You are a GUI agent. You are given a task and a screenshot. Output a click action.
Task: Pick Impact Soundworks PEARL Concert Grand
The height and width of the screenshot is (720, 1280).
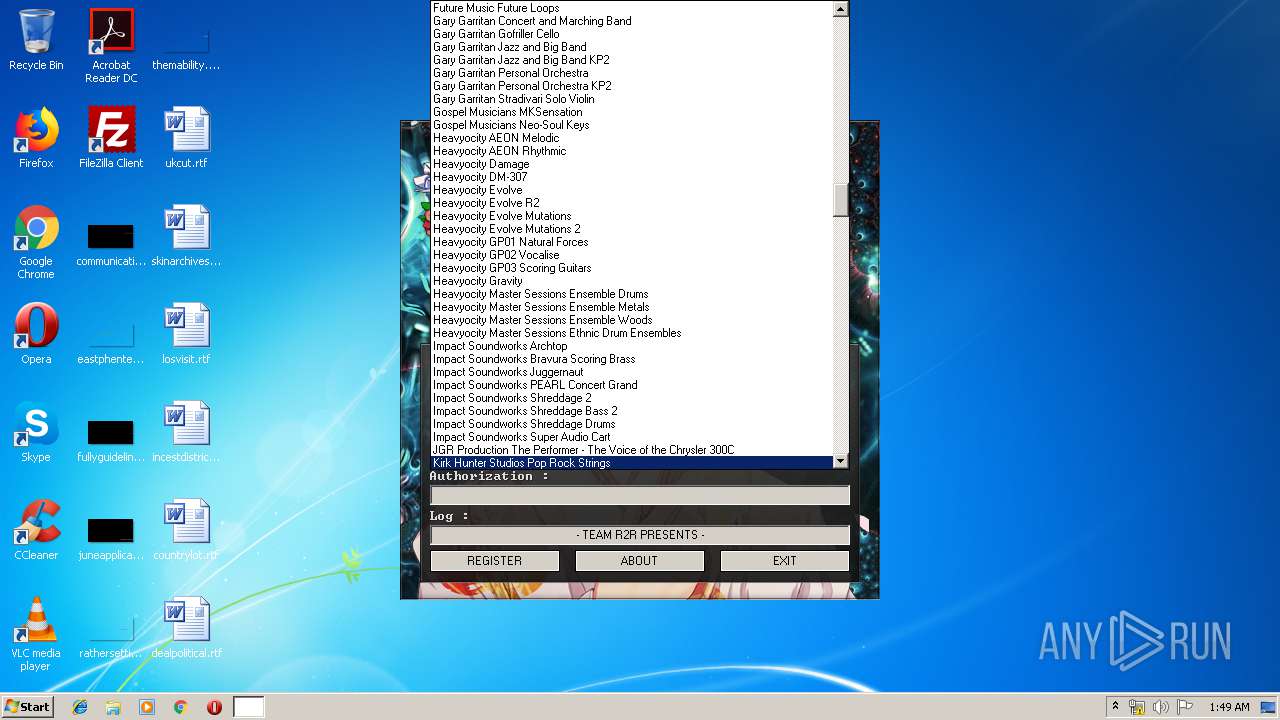(x=632, y=385)
